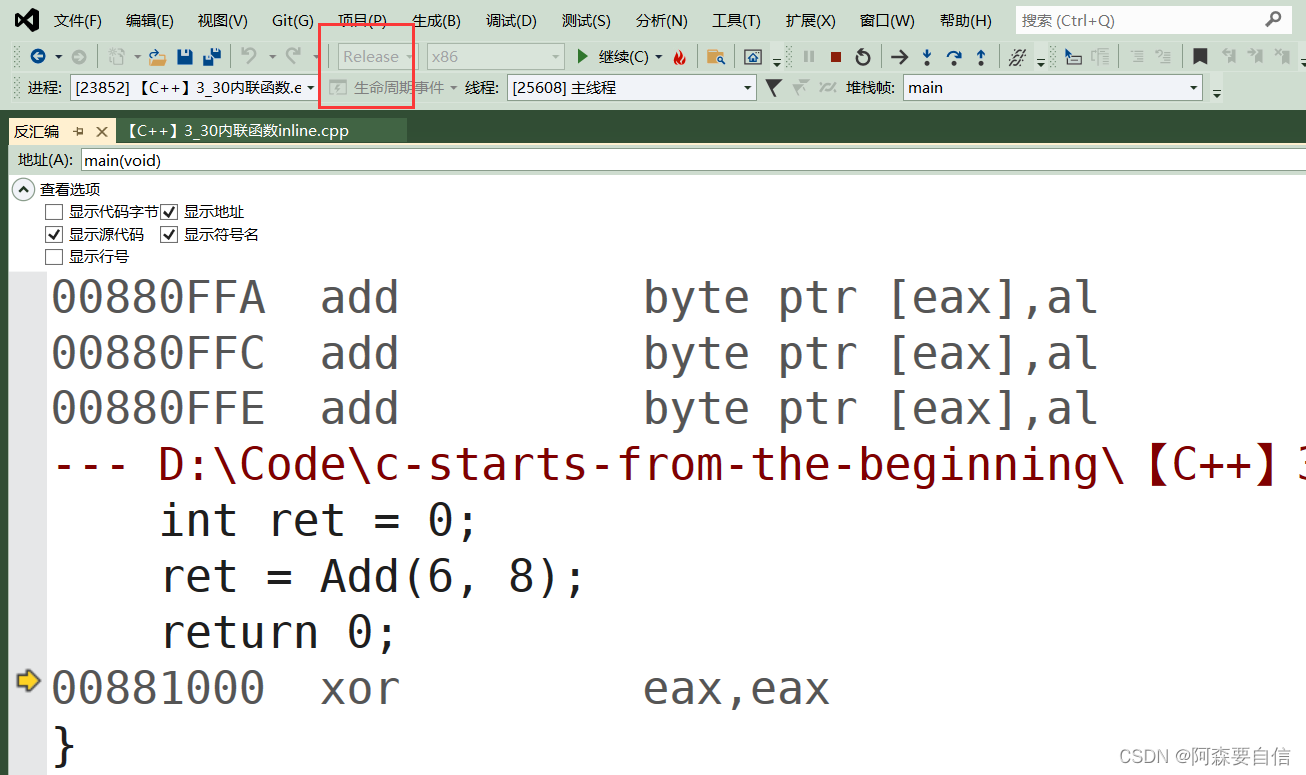Open the 工具(T) menu

pyautogui.click(x=736, y=20)
